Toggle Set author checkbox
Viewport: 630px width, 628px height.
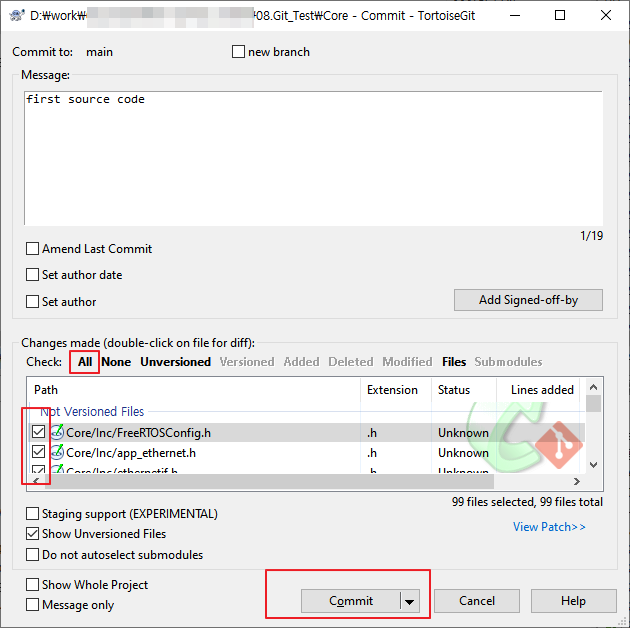(x=33, y=301)
